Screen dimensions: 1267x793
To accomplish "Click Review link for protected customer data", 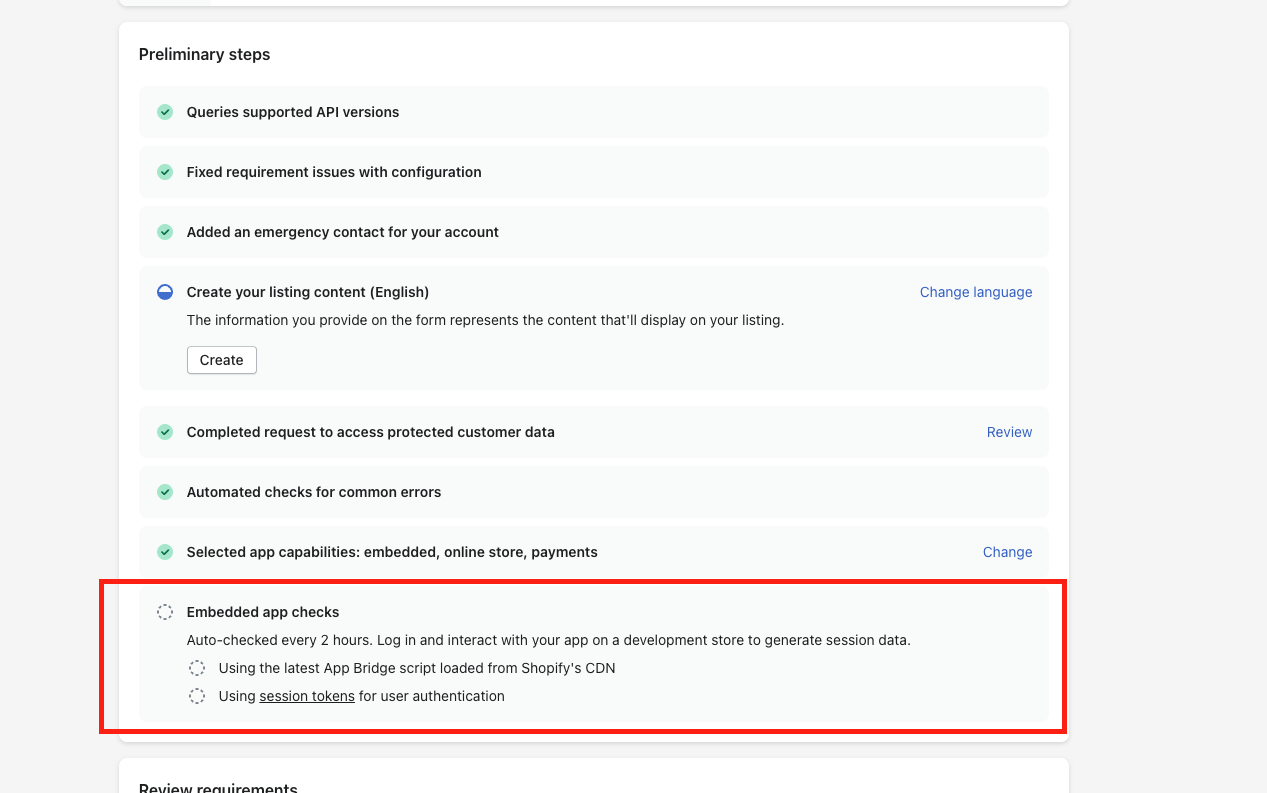I will click(1009, 432).
